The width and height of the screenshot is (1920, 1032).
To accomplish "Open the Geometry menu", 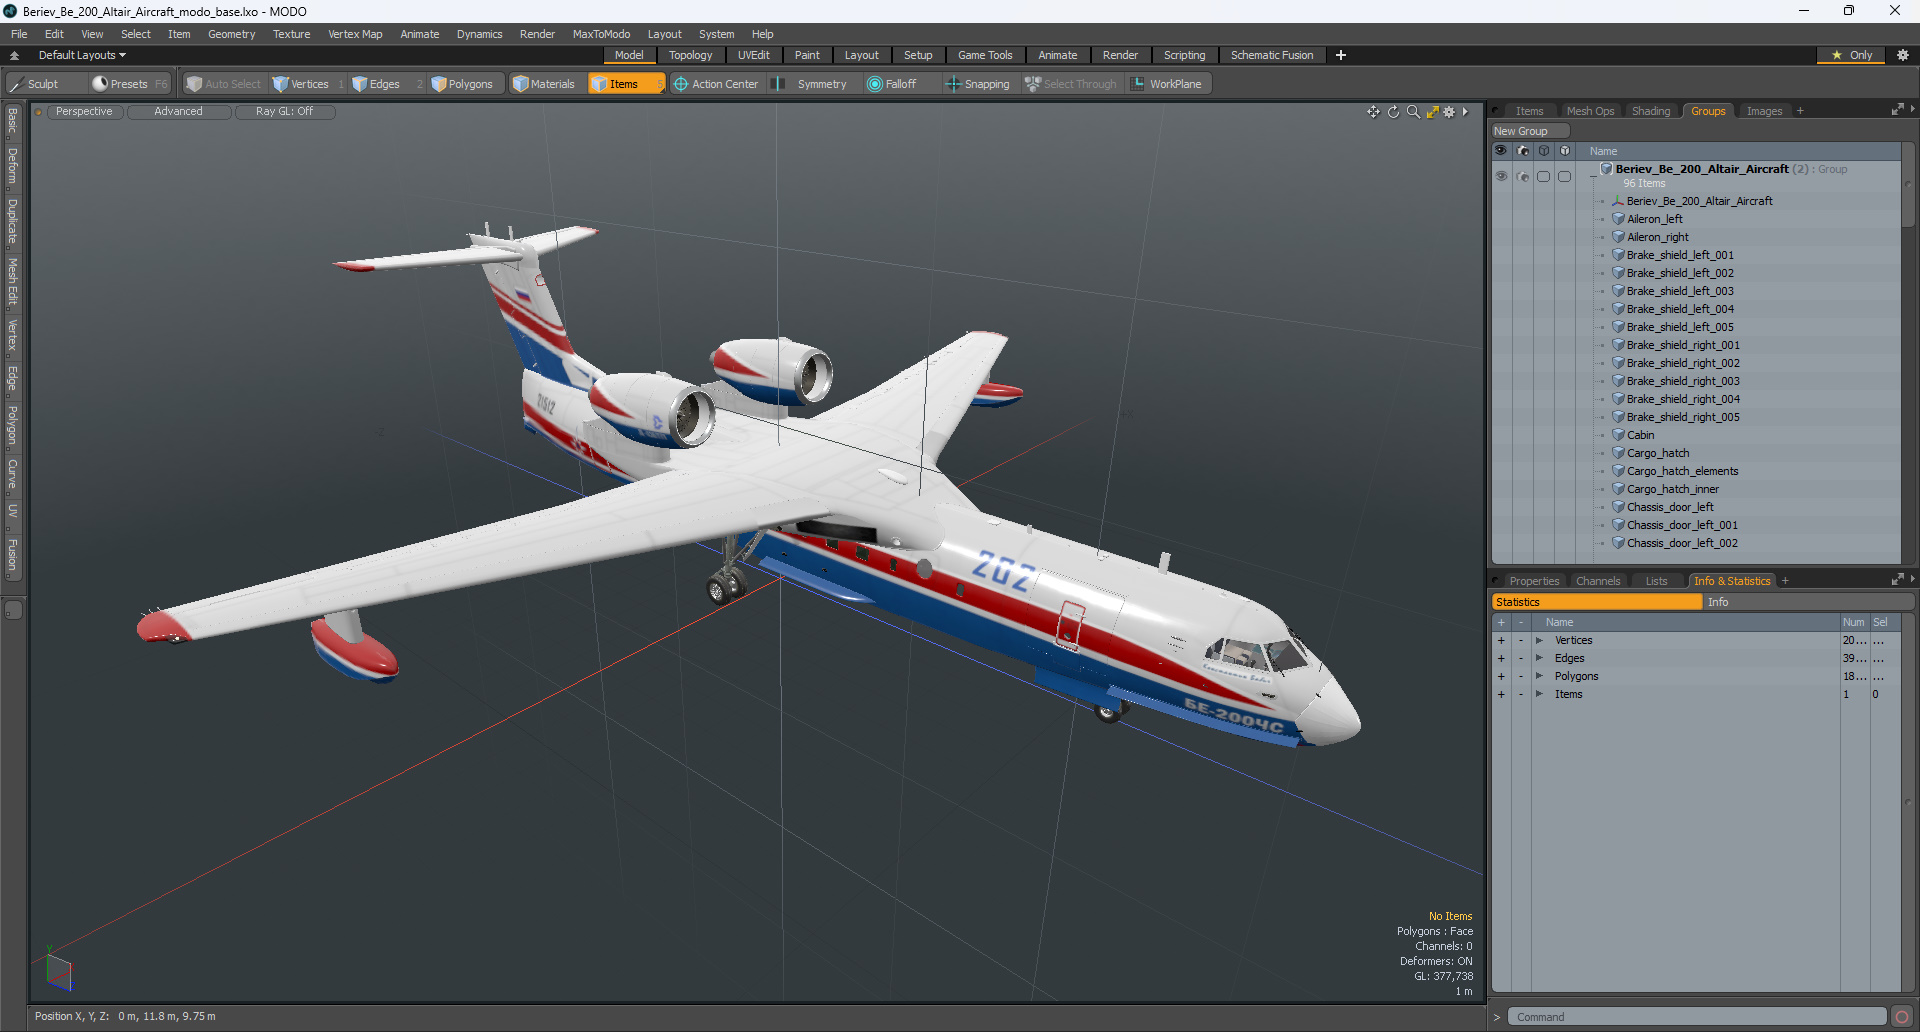I will click(x=231, y=34).
